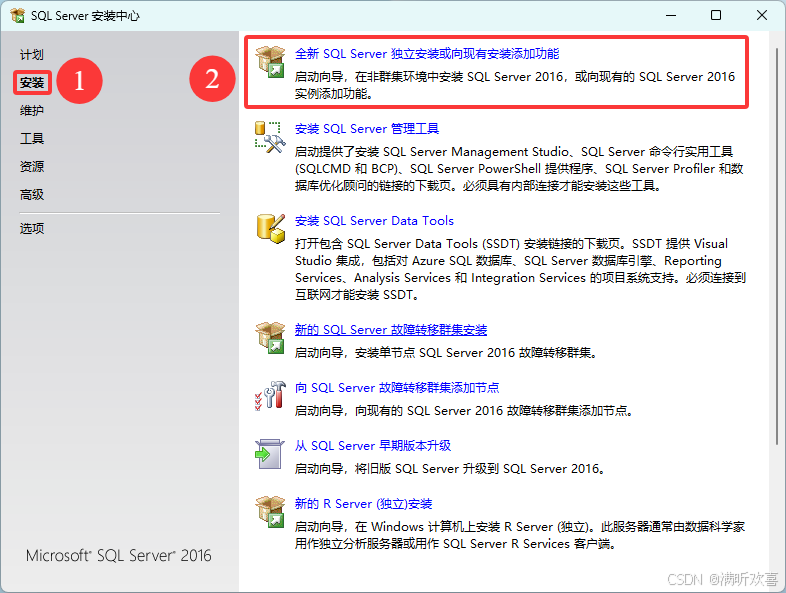Select the 安装 sidebar item
The image size is (786, 593).
tap(32, 82)
